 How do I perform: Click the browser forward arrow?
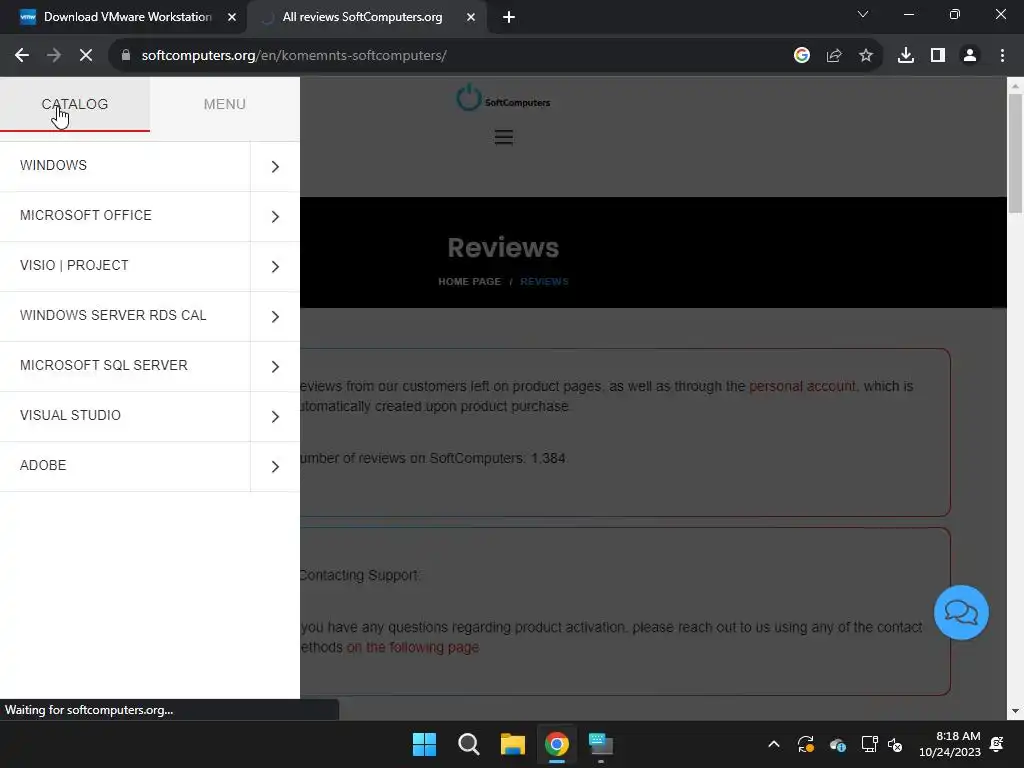pos(54,56)
